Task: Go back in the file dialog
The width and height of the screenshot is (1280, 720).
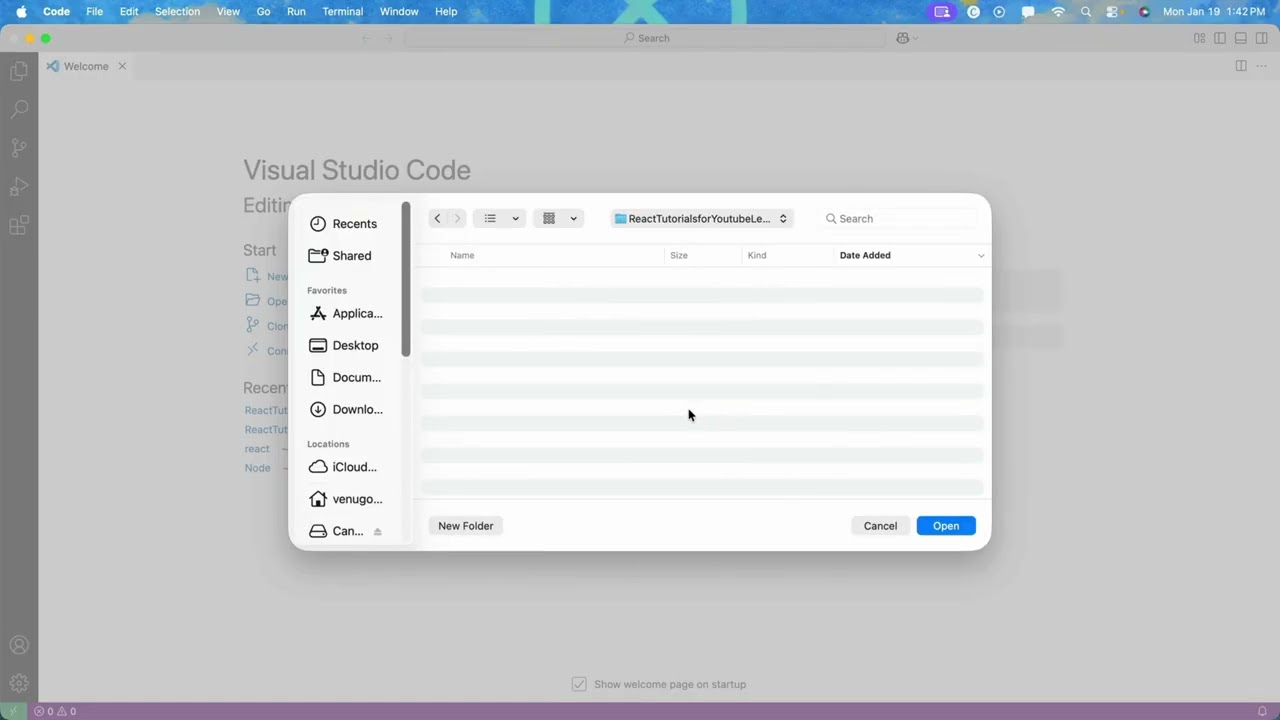Action: (x=437, y=218)
